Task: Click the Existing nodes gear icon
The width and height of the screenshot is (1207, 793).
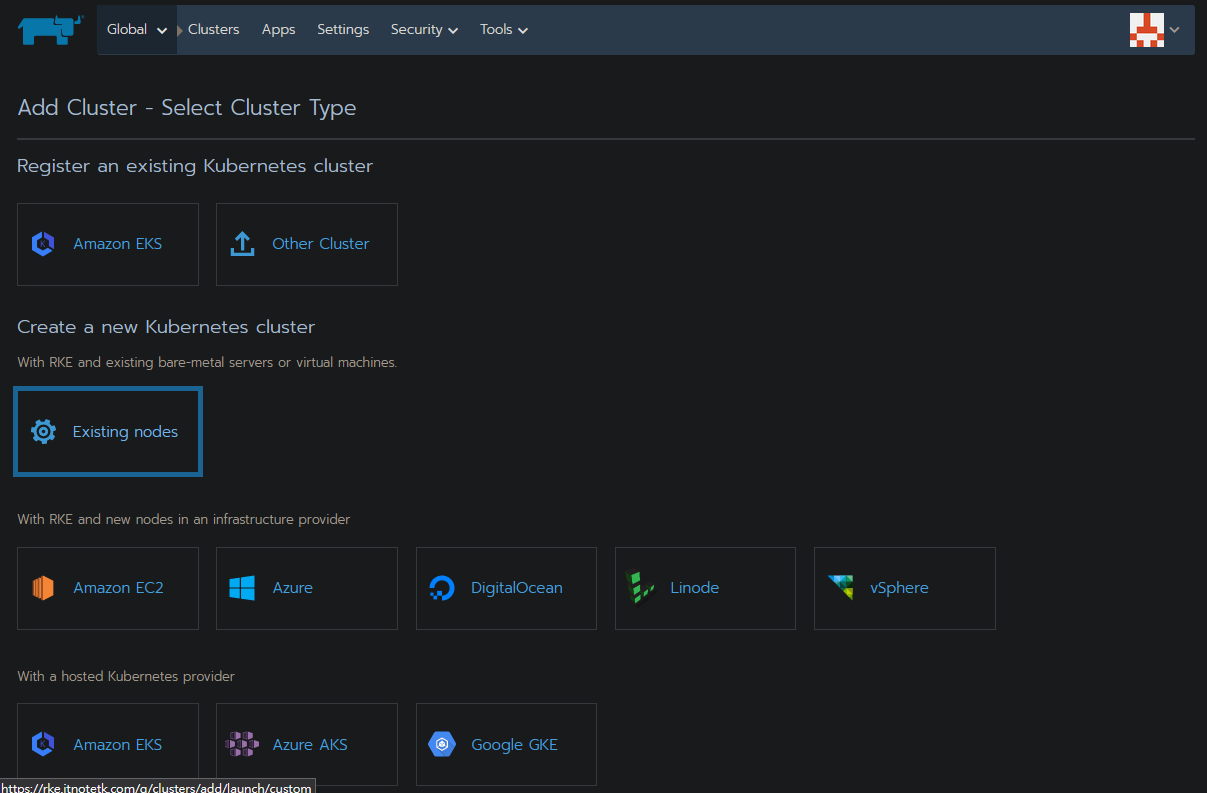Action: point(43,432)
